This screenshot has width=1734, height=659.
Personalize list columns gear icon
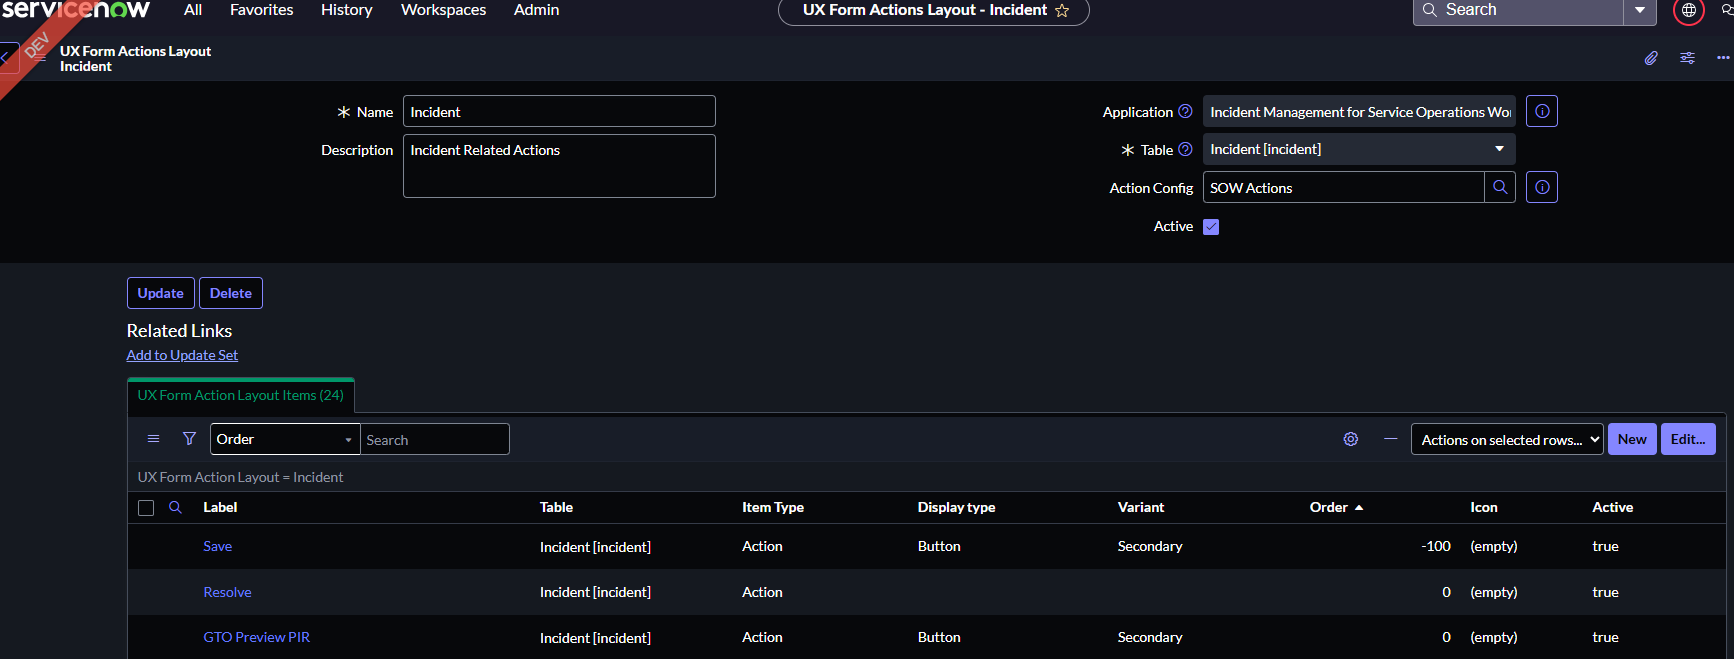(x=1350, y=439)
